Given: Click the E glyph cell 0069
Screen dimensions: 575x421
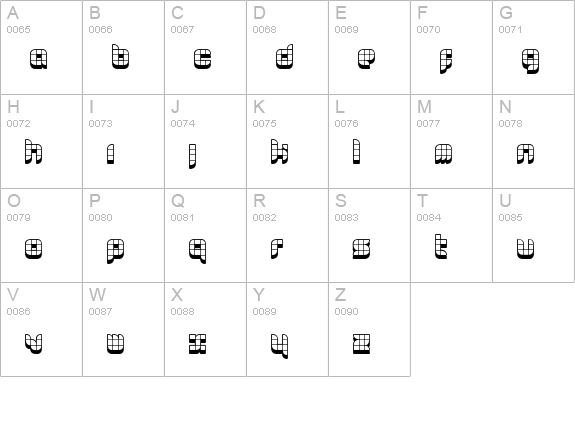Looking at the screenshot, I should pyautogui.click(x=369, y=47).
